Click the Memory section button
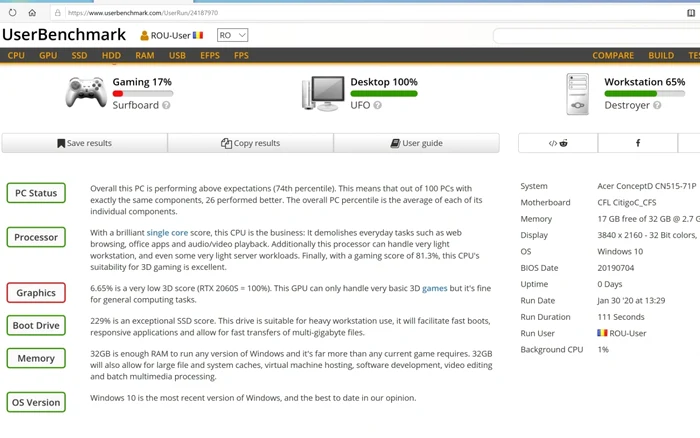 click(x=36, y=358)
